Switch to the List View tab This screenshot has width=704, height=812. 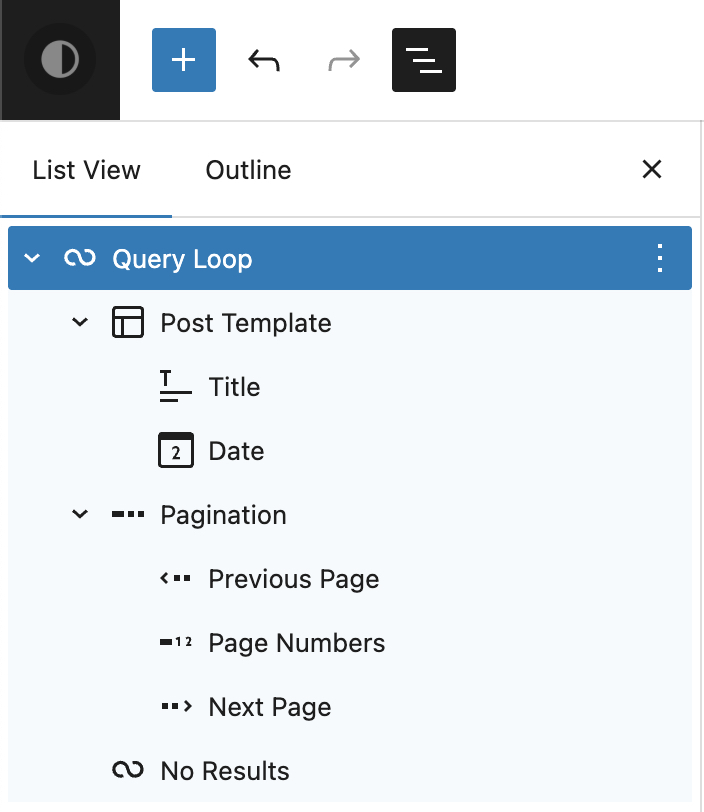tap(86, 170)
